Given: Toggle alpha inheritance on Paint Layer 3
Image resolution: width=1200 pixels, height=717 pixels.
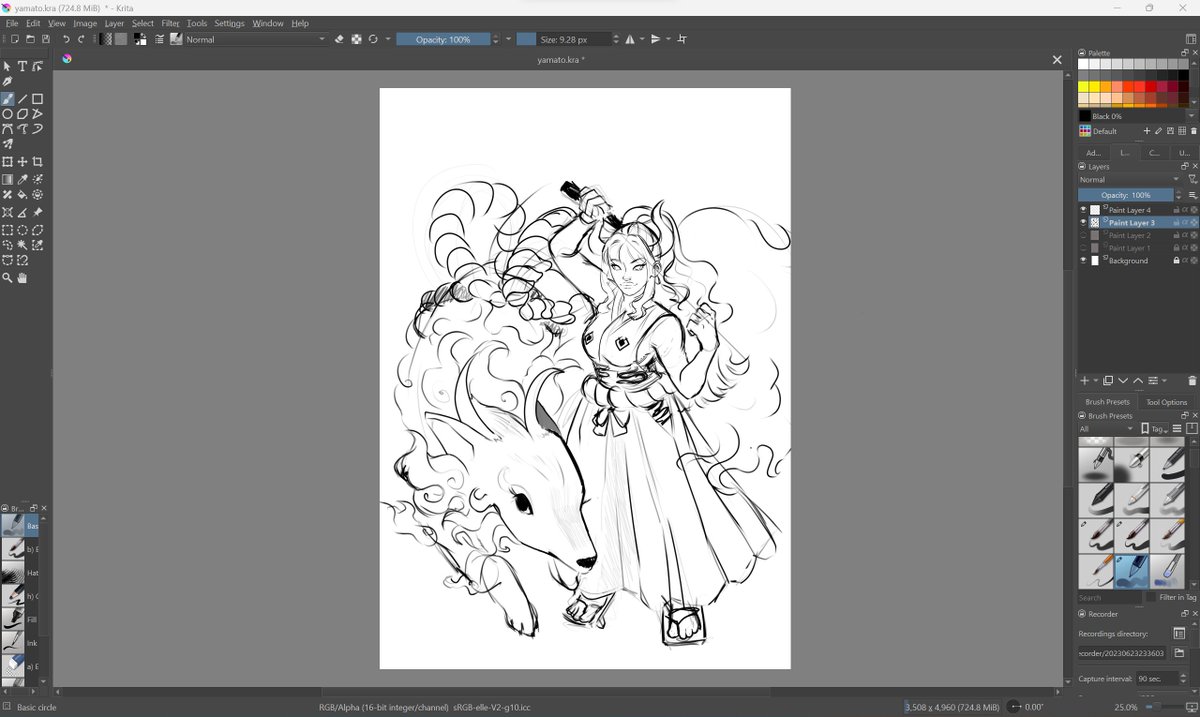Looking at the screenshot, I should pyautogui.click(x=1185, y=223).
